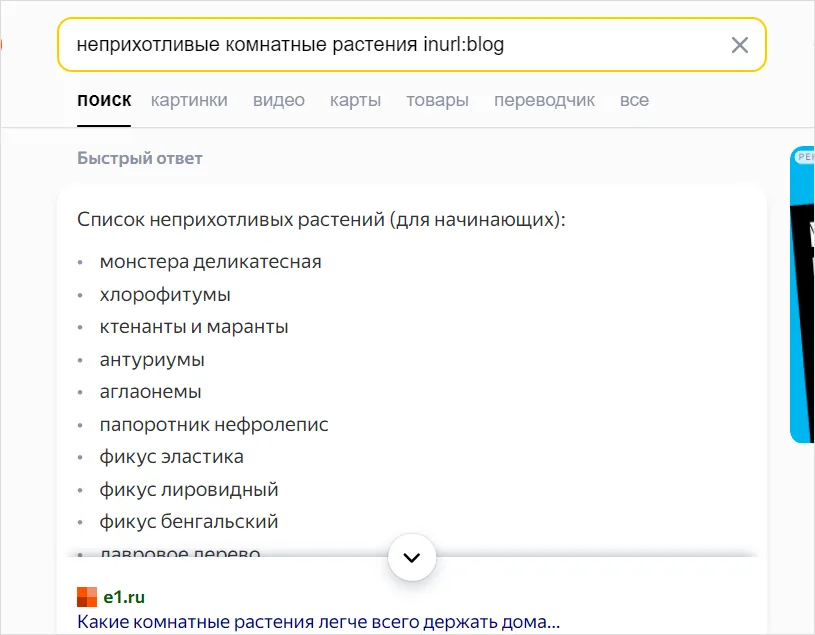Click inside the search input field
The height and width of the screenshot is (635, 815).
tap(300, 44)
